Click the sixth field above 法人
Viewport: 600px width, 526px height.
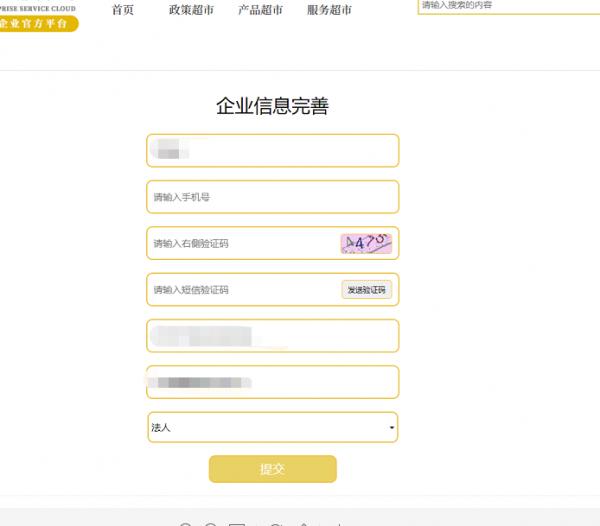tap(273, 382)
